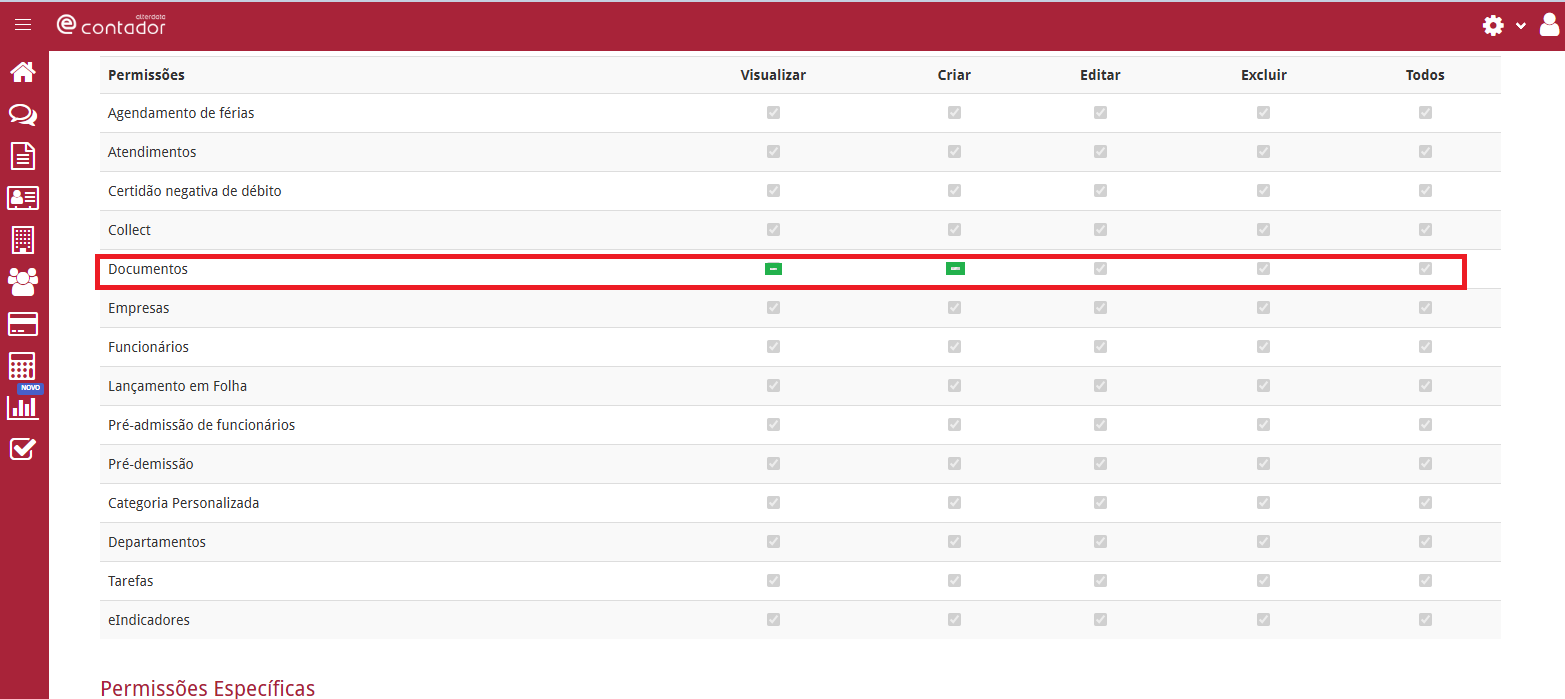The width and height of the screenshot is (1565, 699).
Task: Open the bar chart icon marked NOVO
Action: click(x=23, y=405)
